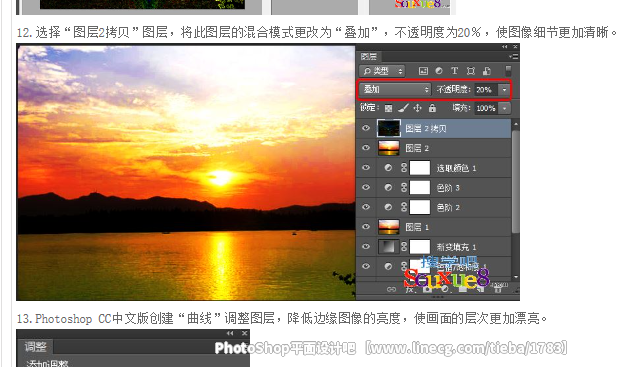The height and width of the screenshot is (367, 623).
Task: Click the 色阶 3 layer name
Action: (448, 187)
